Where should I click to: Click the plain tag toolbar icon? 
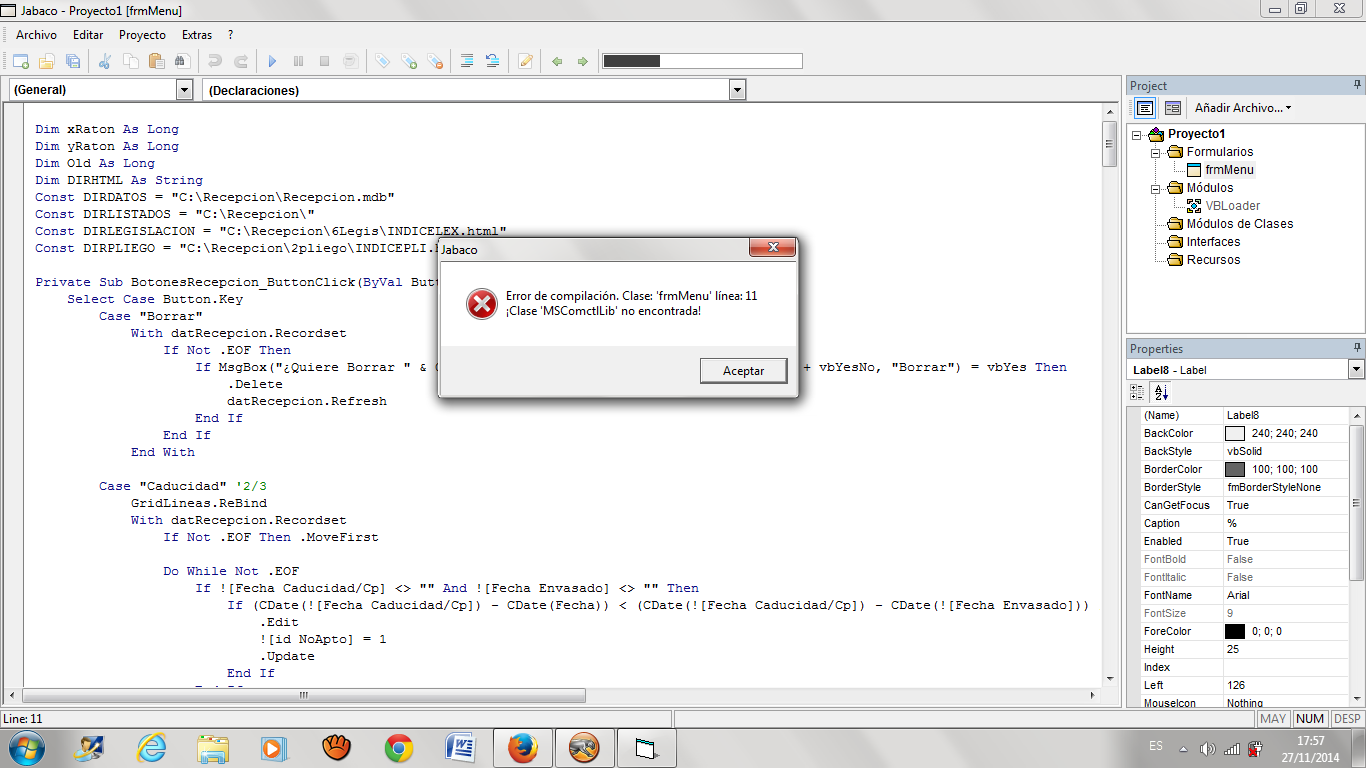[x=382, y=61]
